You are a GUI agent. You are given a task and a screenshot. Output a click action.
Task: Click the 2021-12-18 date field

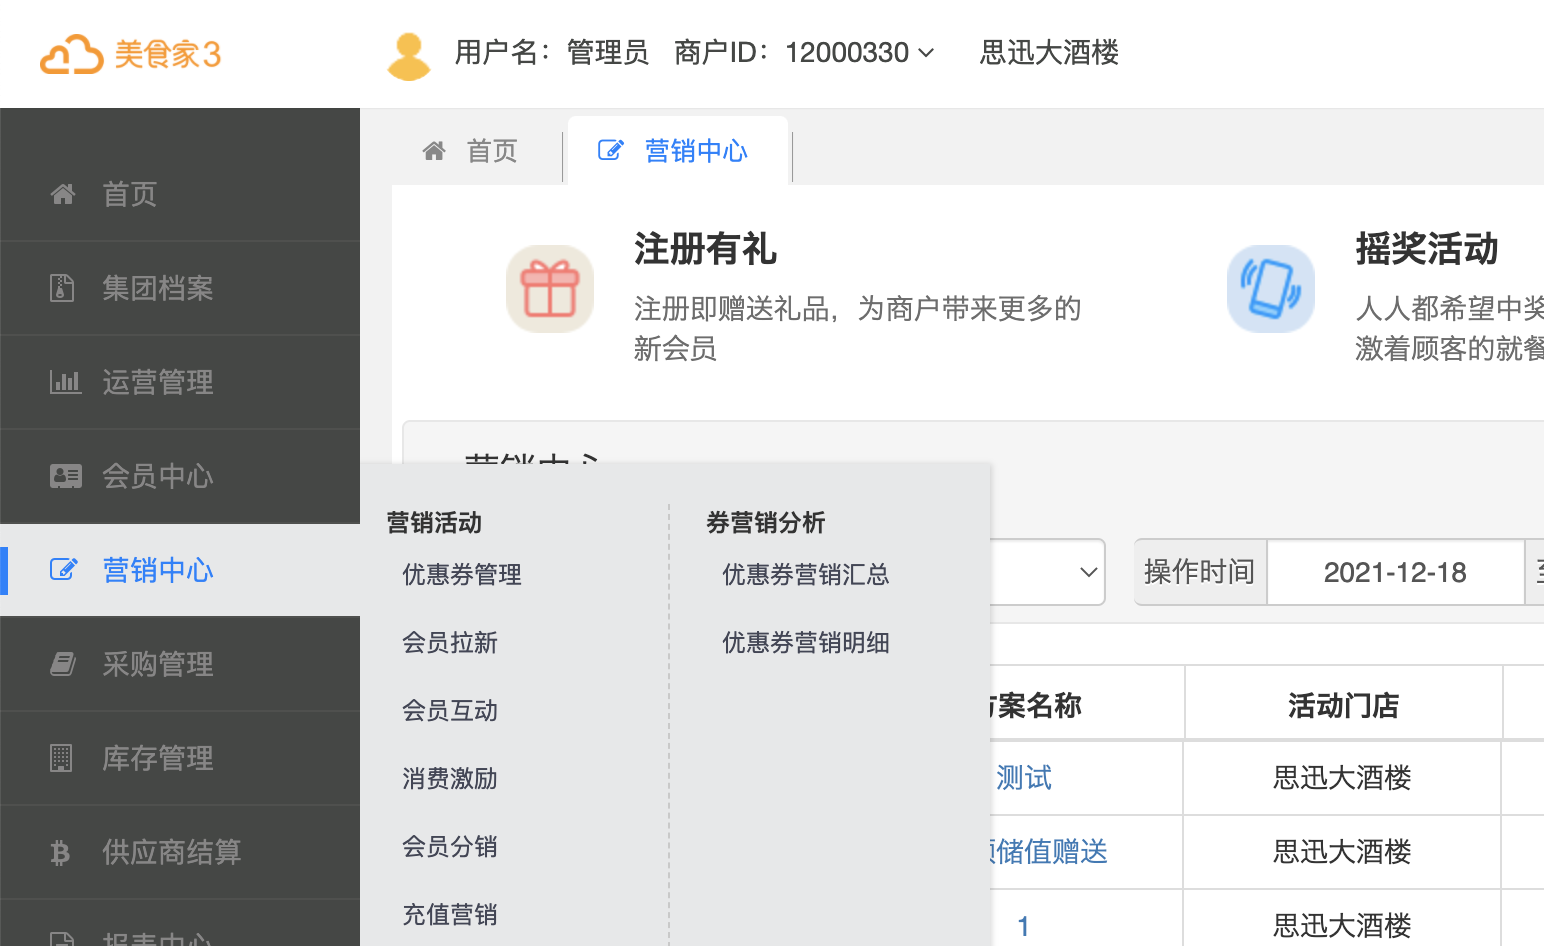click(x=1394, y=571)
